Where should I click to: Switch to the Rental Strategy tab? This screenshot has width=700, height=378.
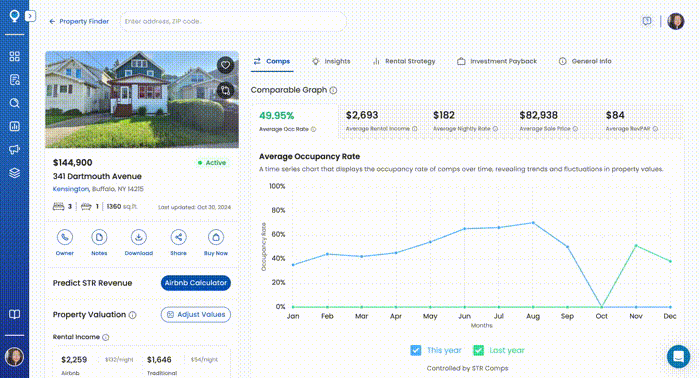(404, 61)
